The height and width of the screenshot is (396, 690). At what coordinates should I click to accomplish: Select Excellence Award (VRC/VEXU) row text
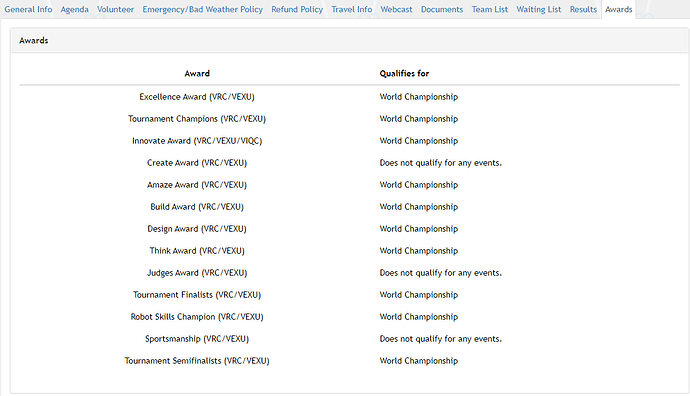pyautogui.click(x=197, y=97)
